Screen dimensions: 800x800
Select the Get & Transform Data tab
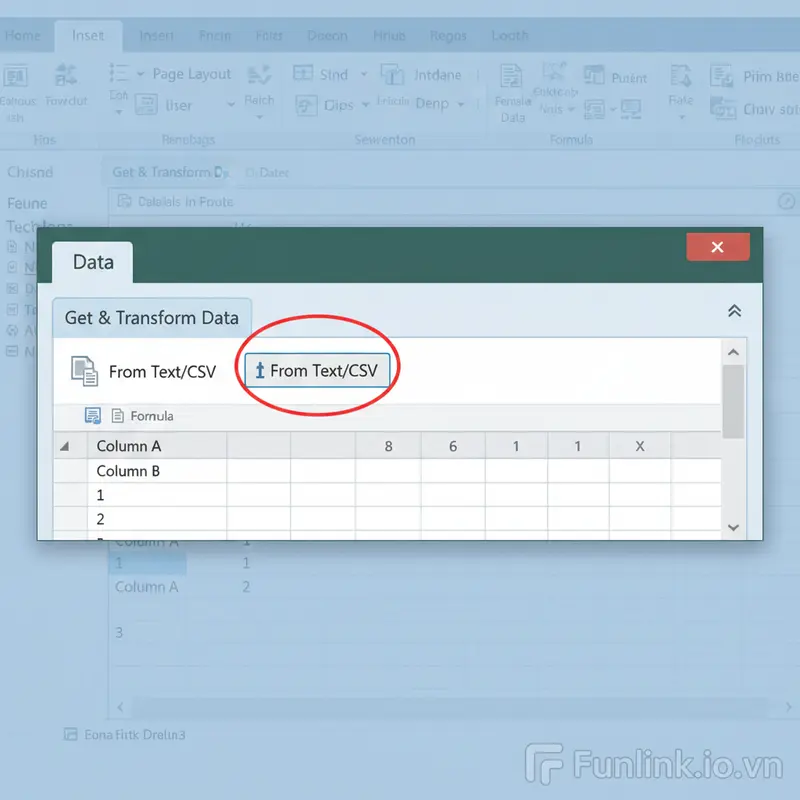[x=152, y=318]
